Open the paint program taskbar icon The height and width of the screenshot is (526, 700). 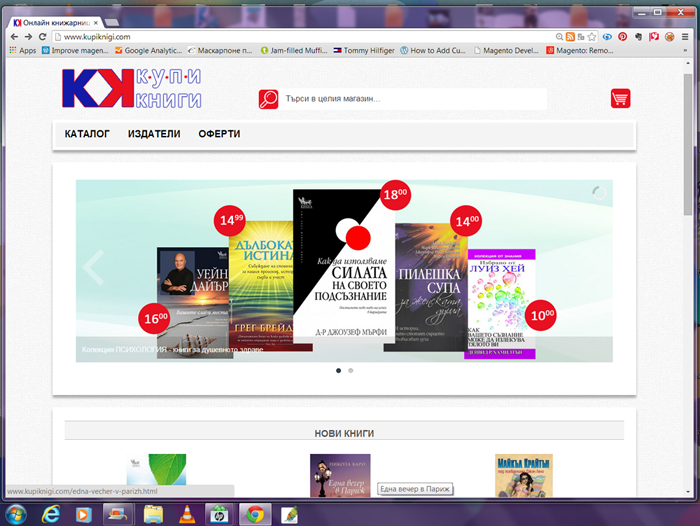(289, 515)
